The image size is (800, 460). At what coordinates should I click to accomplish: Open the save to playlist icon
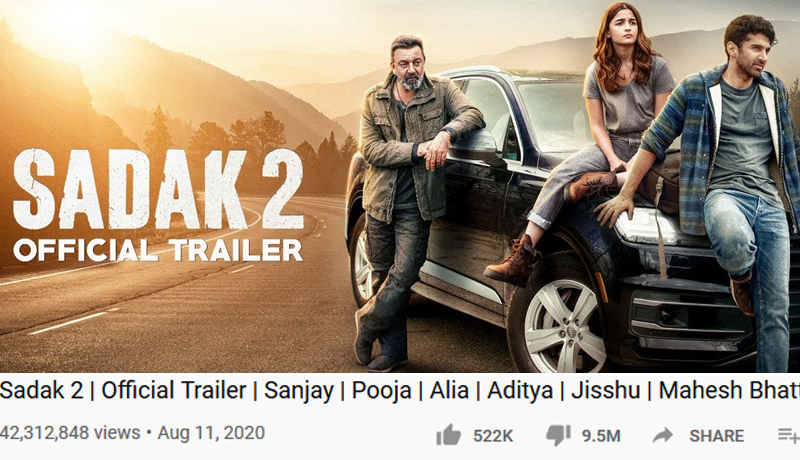click(789, 436)
